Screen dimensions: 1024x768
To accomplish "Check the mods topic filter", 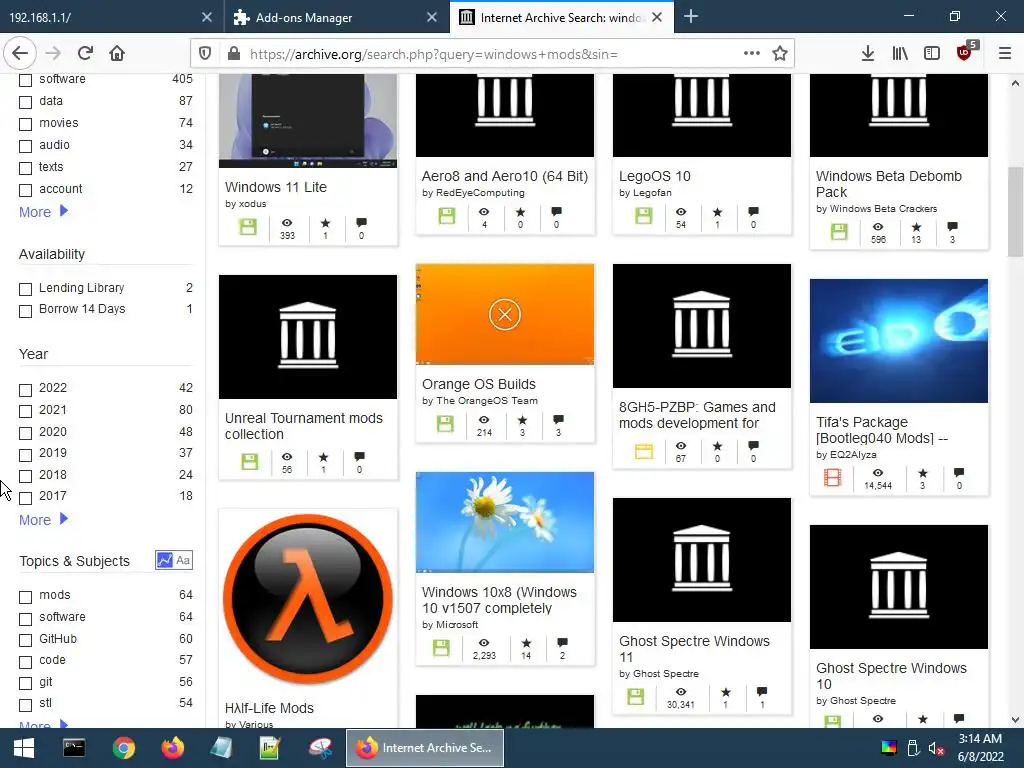I will tap(25, 597).
